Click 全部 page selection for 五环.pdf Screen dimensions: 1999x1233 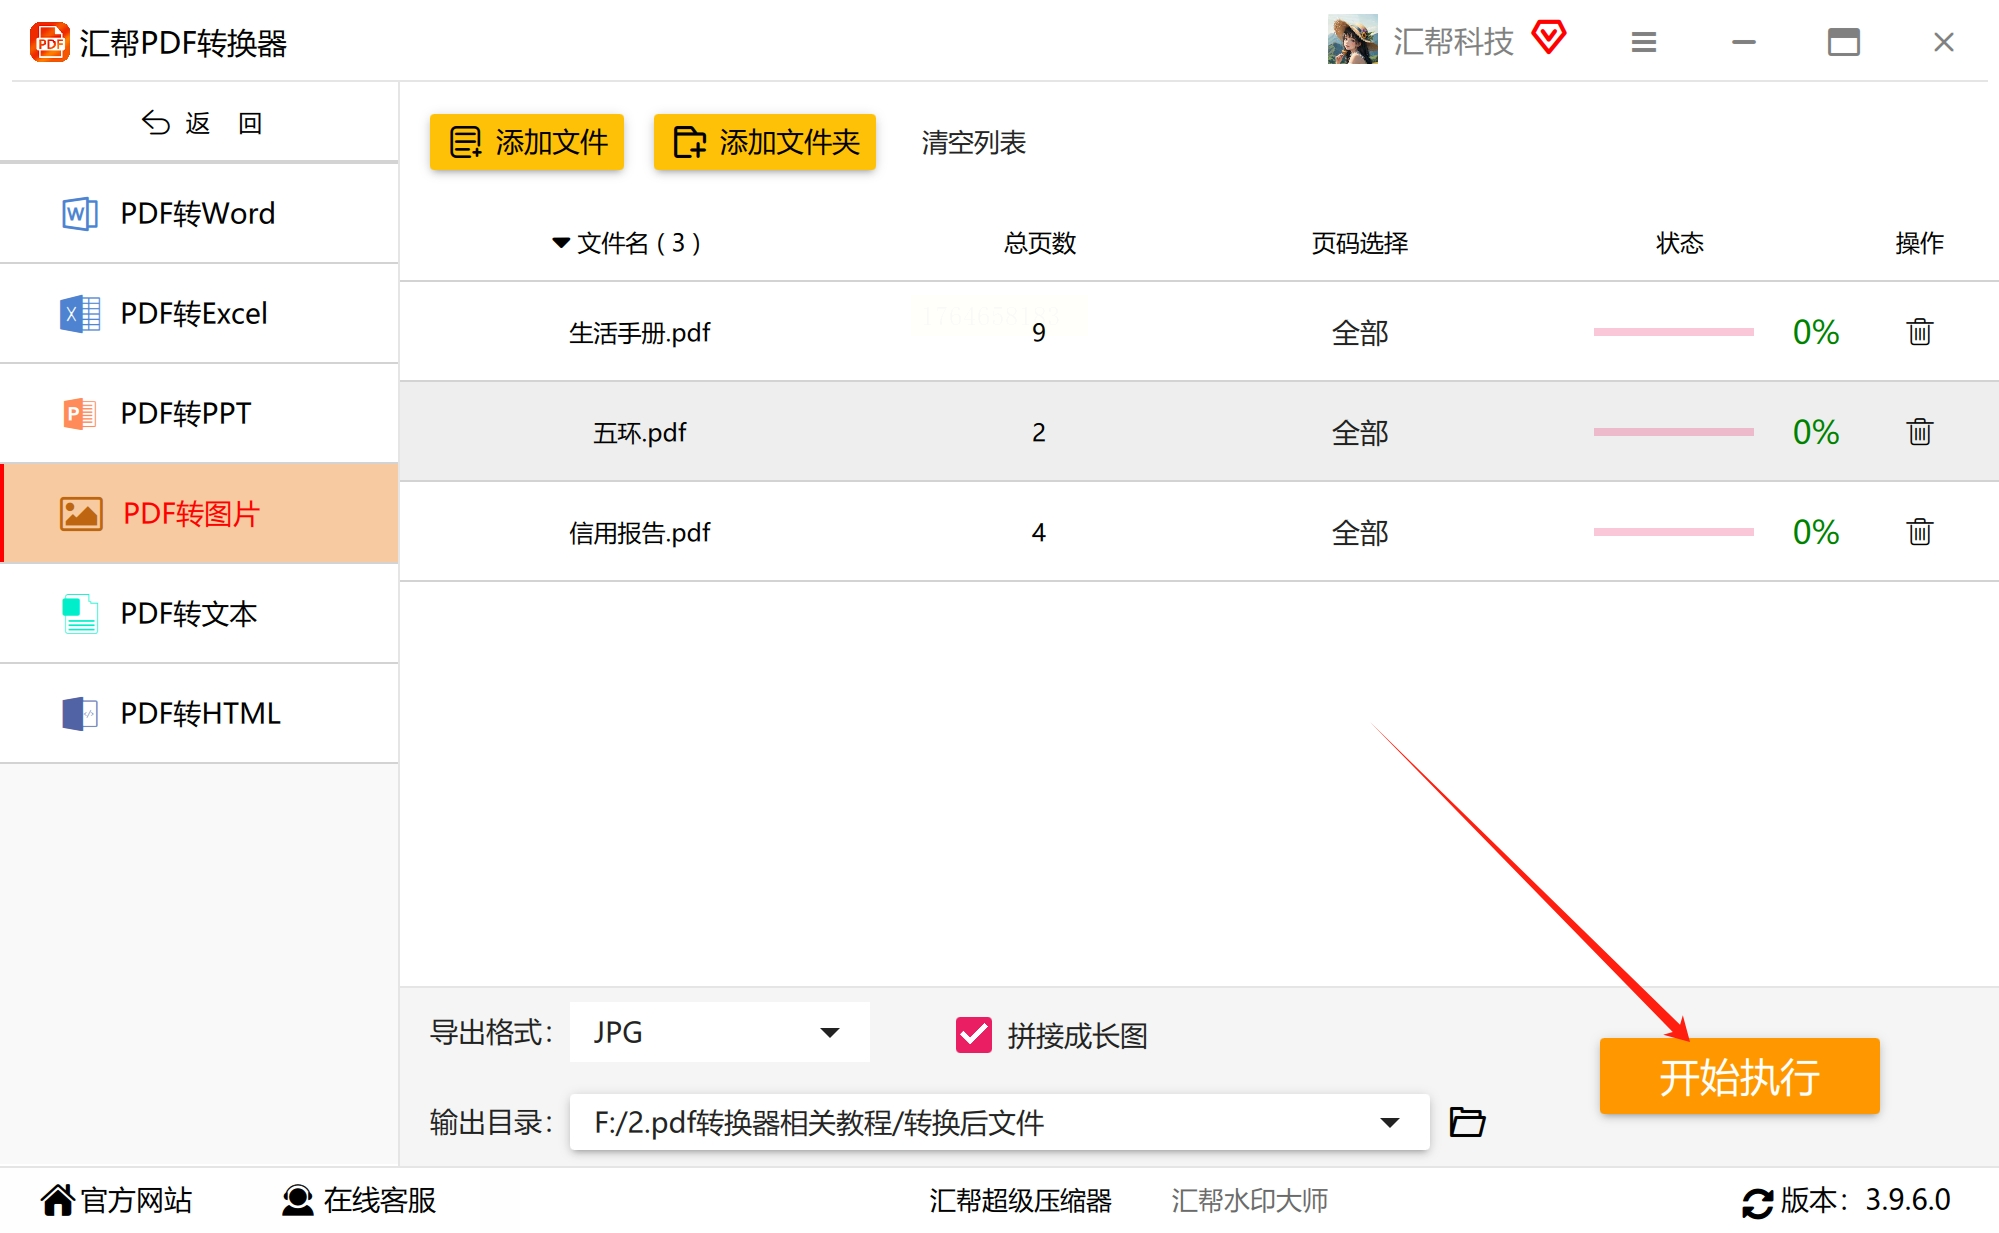pos(1359,432)
